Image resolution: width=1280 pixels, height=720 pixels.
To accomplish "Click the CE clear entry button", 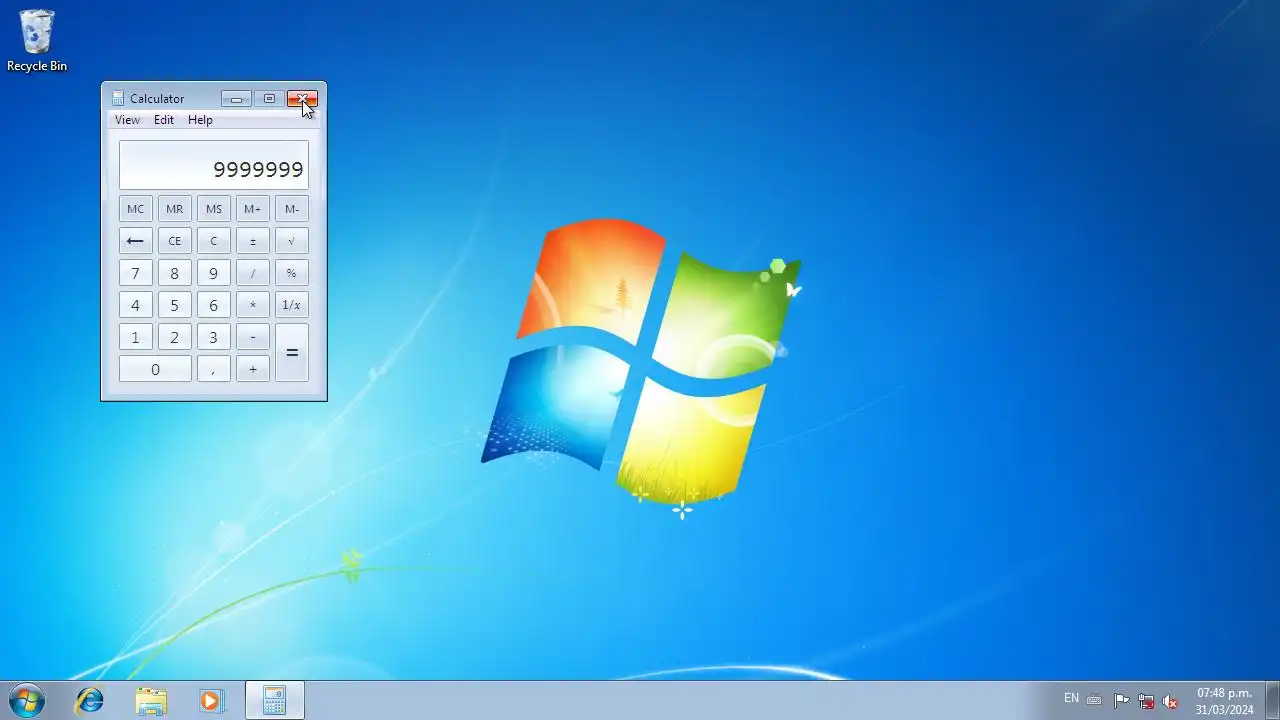I will coord(174,241).
